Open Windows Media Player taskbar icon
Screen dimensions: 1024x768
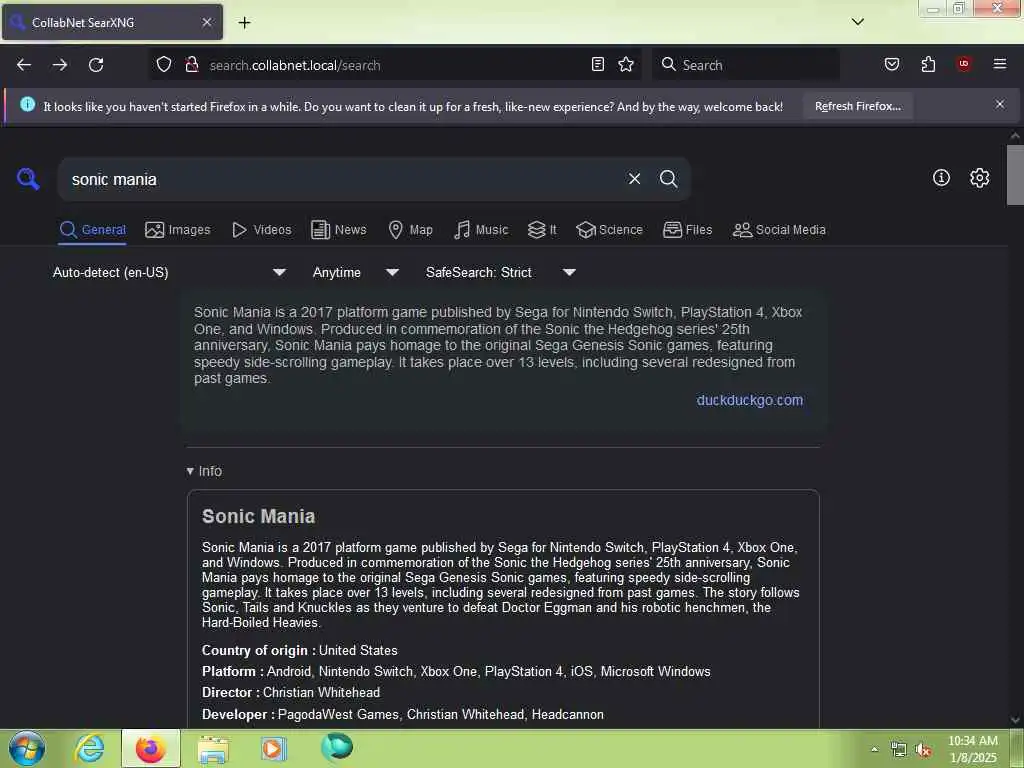[274, 748]
